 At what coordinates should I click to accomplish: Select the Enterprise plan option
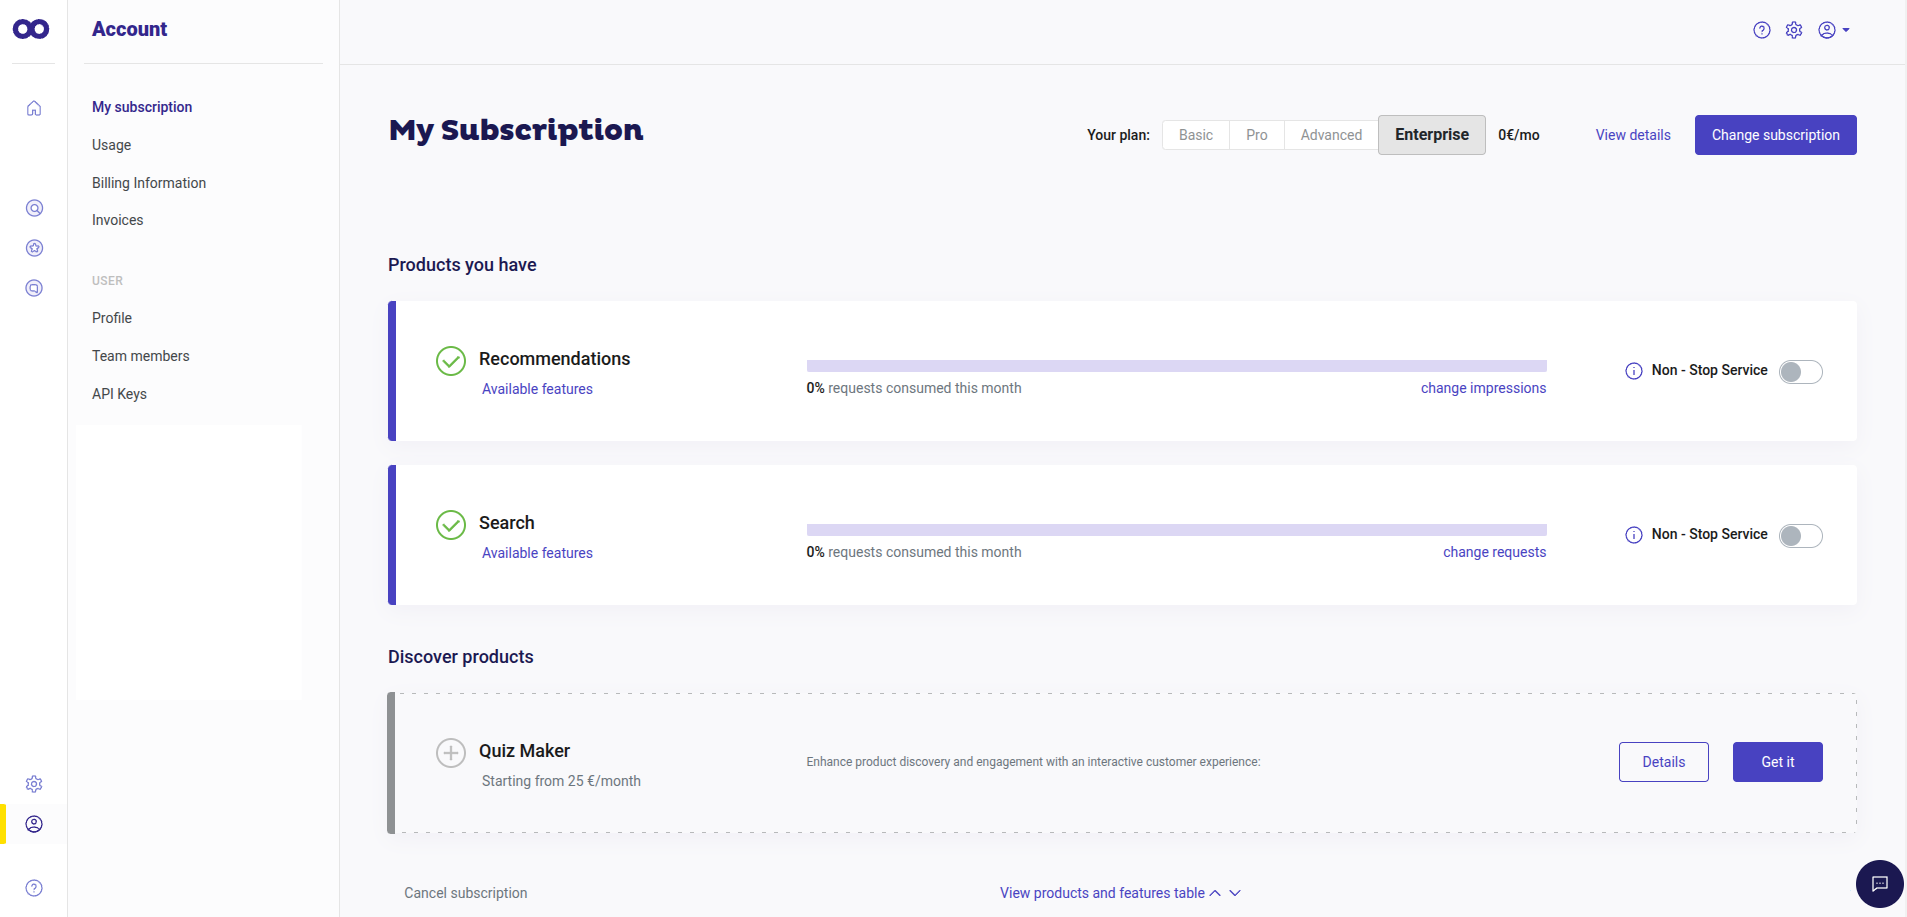point(1432,135)
